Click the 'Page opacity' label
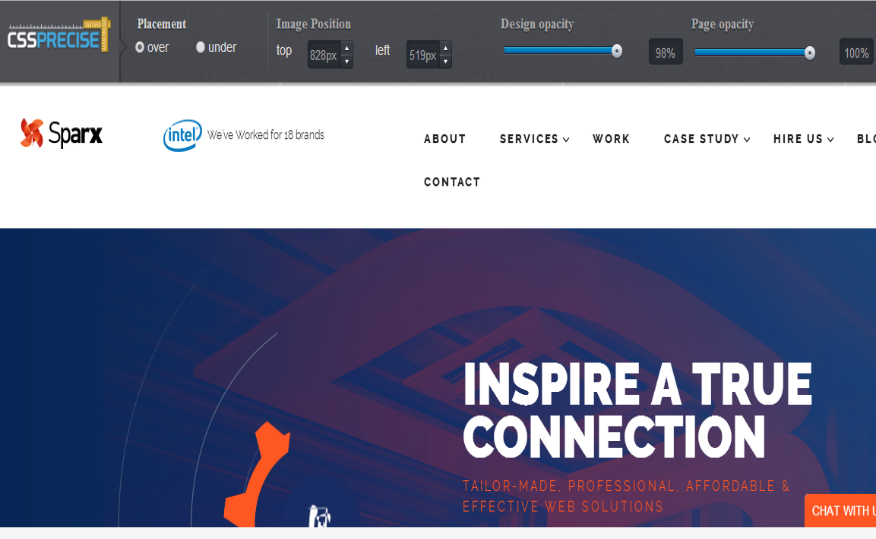Screen dimensions: 876x539 (x=722, y=24)
